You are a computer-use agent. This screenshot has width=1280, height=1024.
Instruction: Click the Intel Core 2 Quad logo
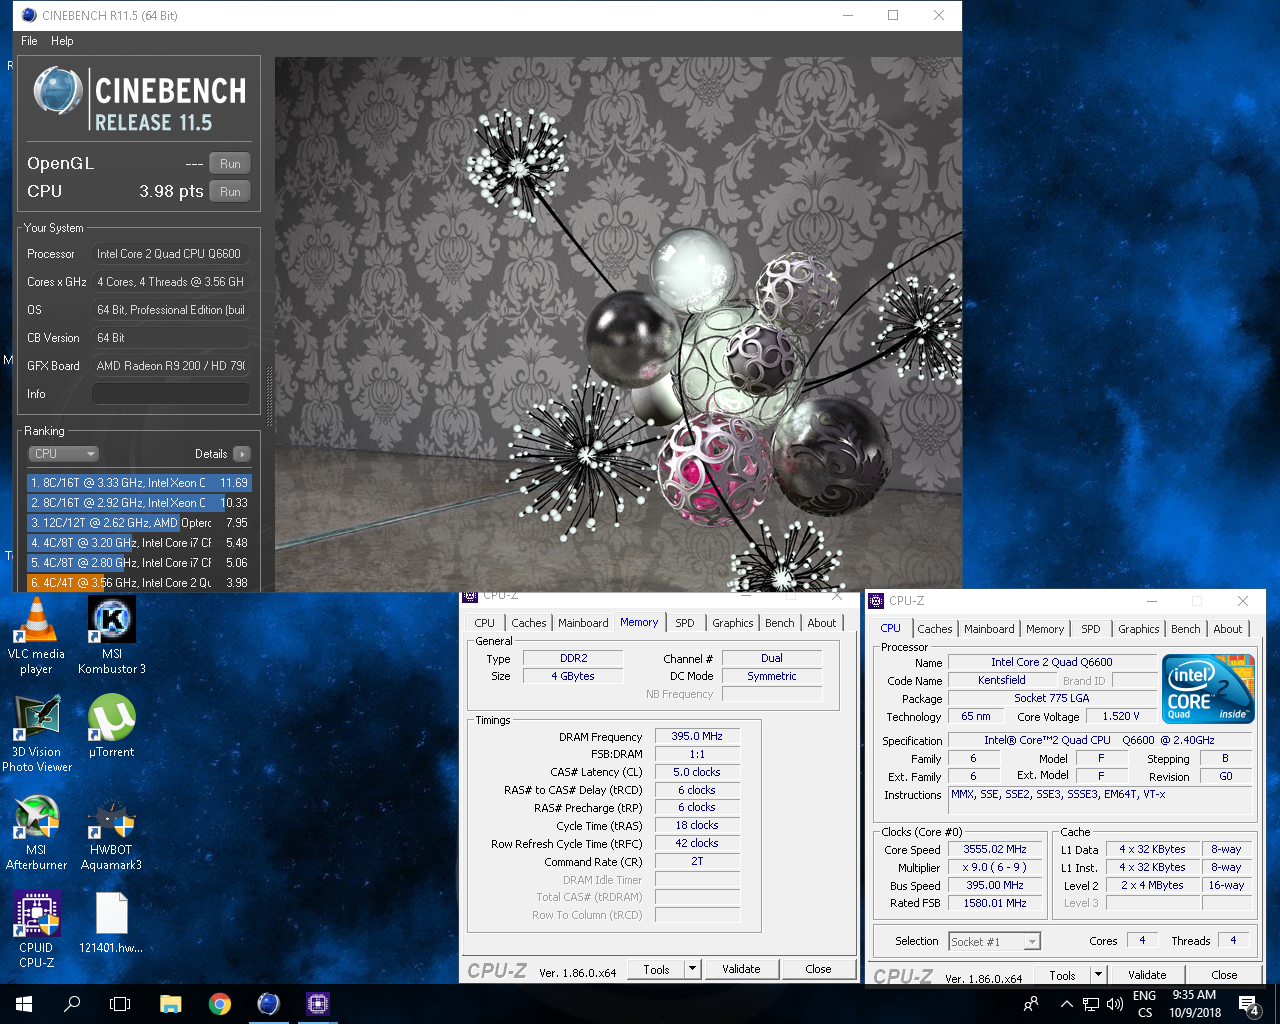click(1208, 688)
